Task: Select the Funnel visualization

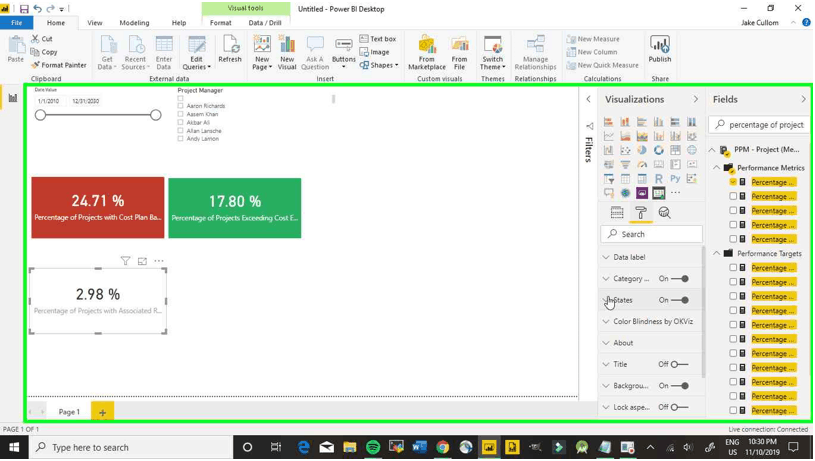Action: 625,165
